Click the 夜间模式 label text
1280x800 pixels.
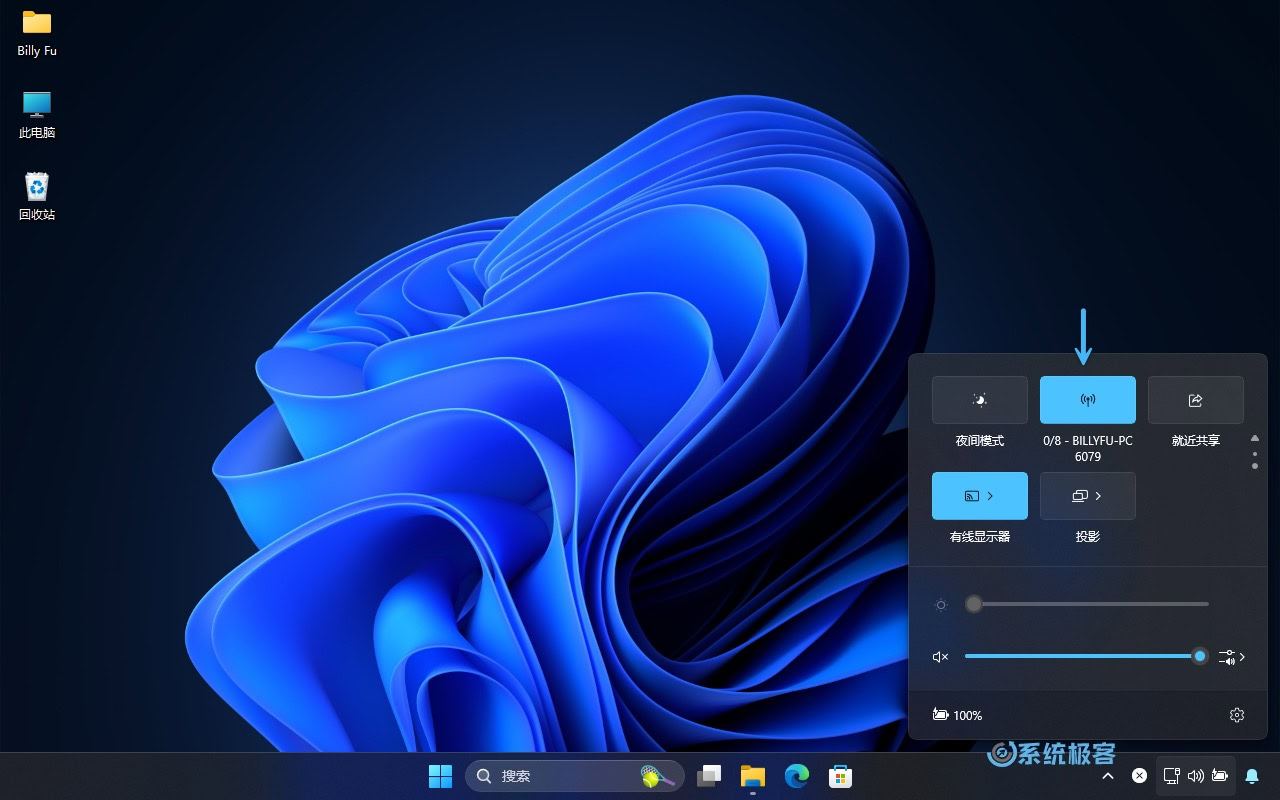click(980, 441)
